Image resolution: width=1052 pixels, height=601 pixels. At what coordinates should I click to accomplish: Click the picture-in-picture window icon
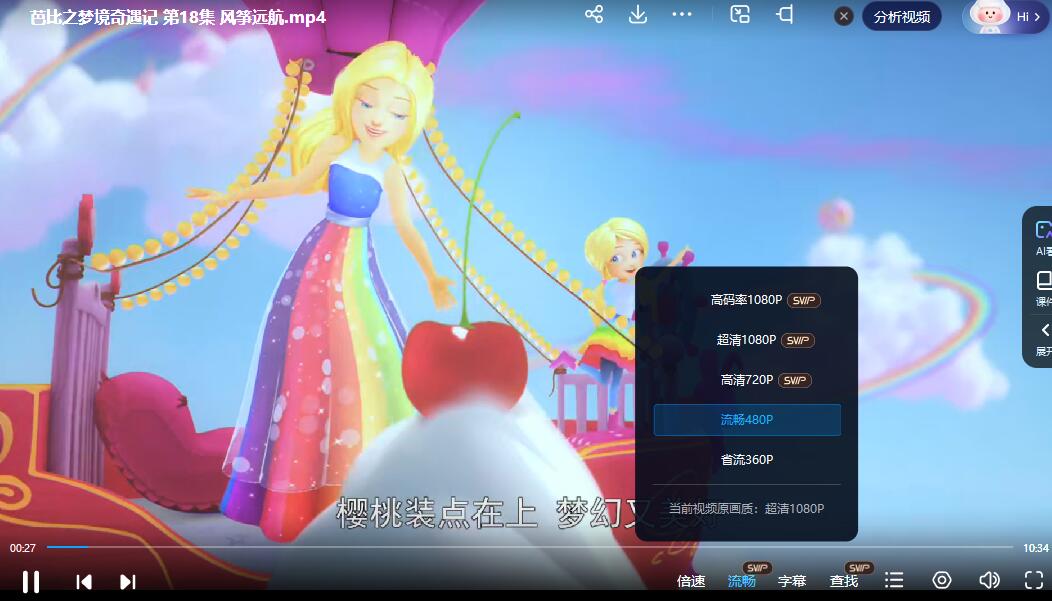click(739, 14)
